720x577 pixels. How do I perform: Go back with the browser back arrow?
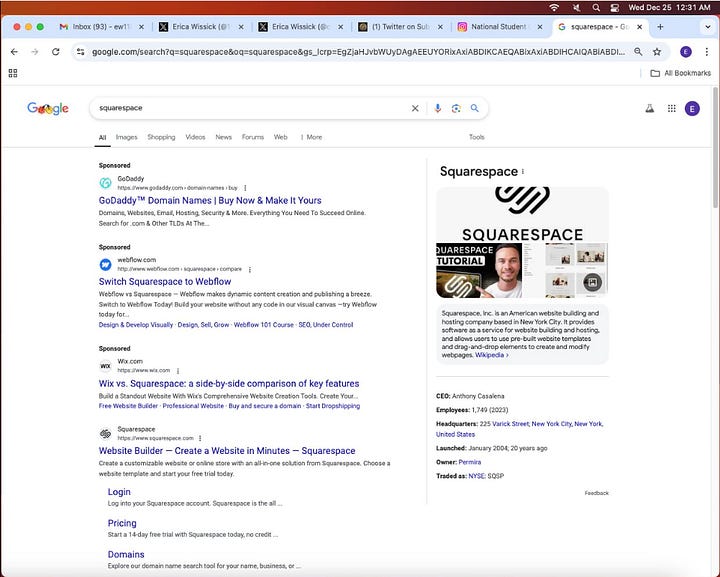(x=14, y=52)
